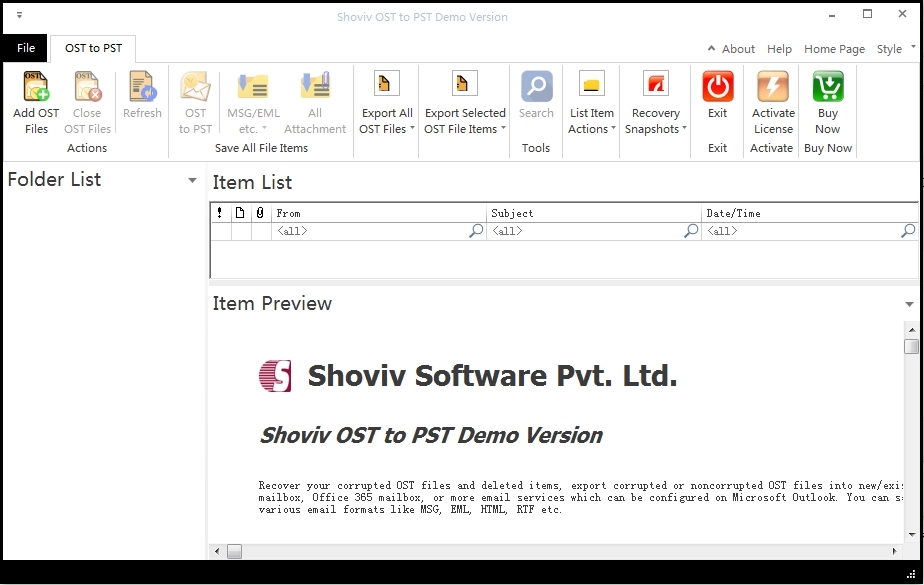Click the Add OST Files icon

[36, 86]
